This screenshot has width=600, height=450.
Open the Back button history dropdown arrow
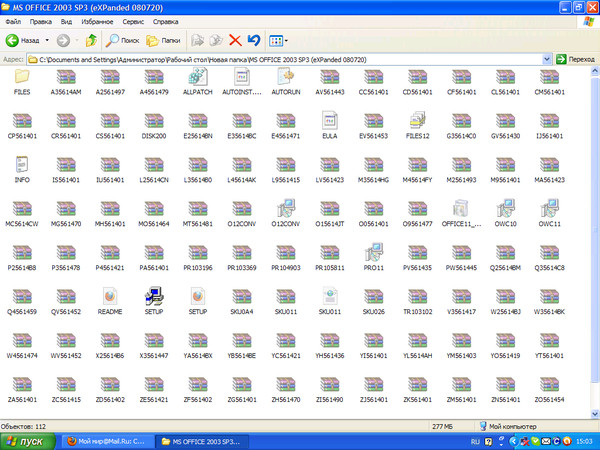47,40
